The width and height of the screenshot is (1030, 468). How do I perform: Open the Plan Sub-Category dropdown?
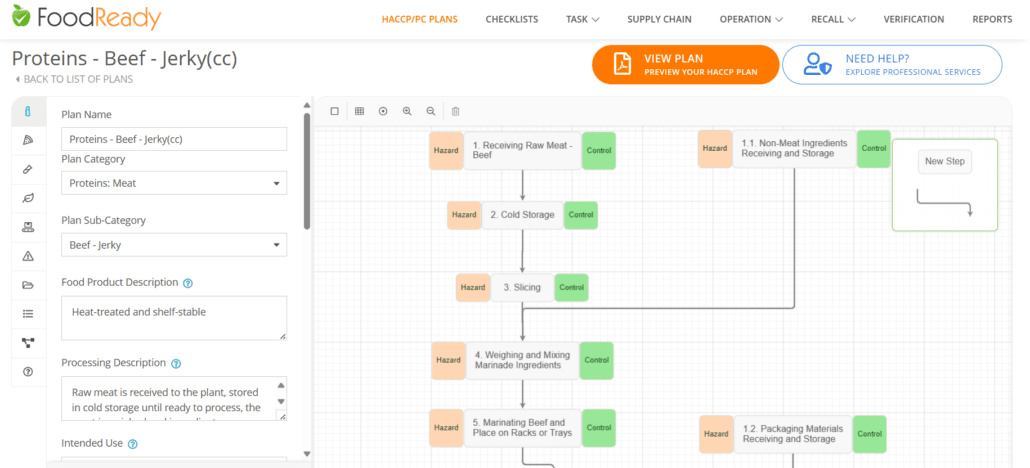point(173,245)
